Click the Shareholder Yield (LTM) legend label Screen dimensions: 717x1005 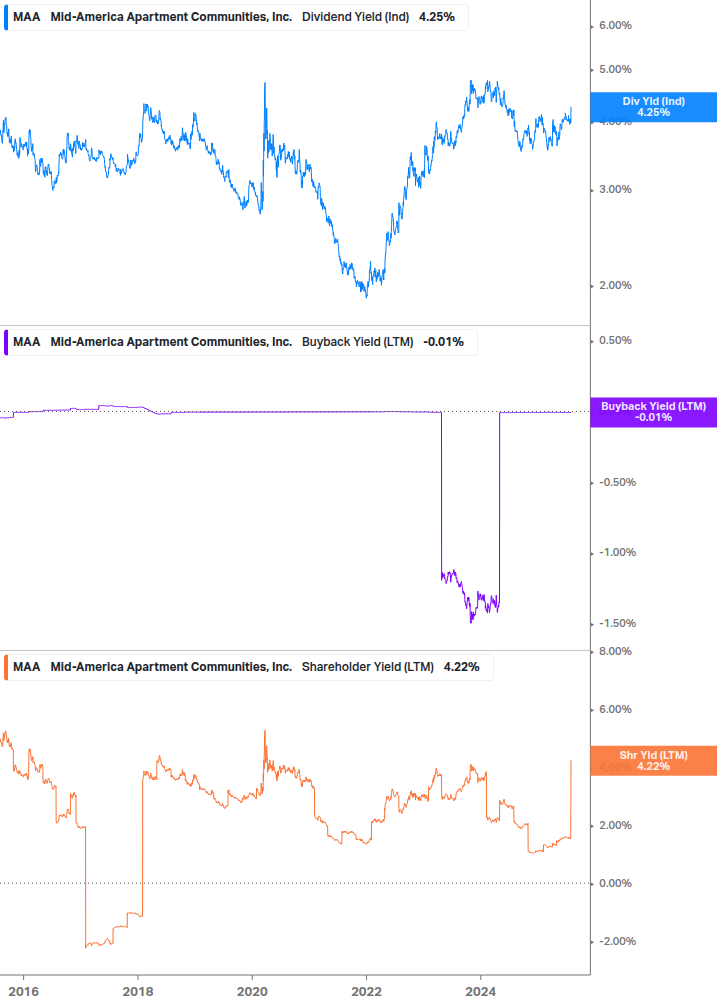[x=368, y=667]
